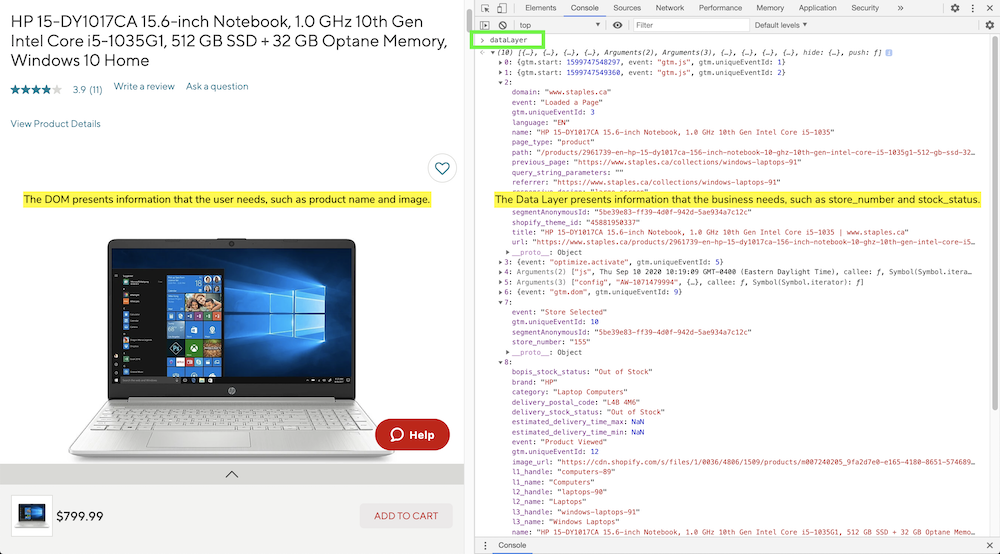Image resolution: width=1000 pixels, height=554 pixels.
Task: Expand entry 3 optimize.activate
Action: coord(501,262)
